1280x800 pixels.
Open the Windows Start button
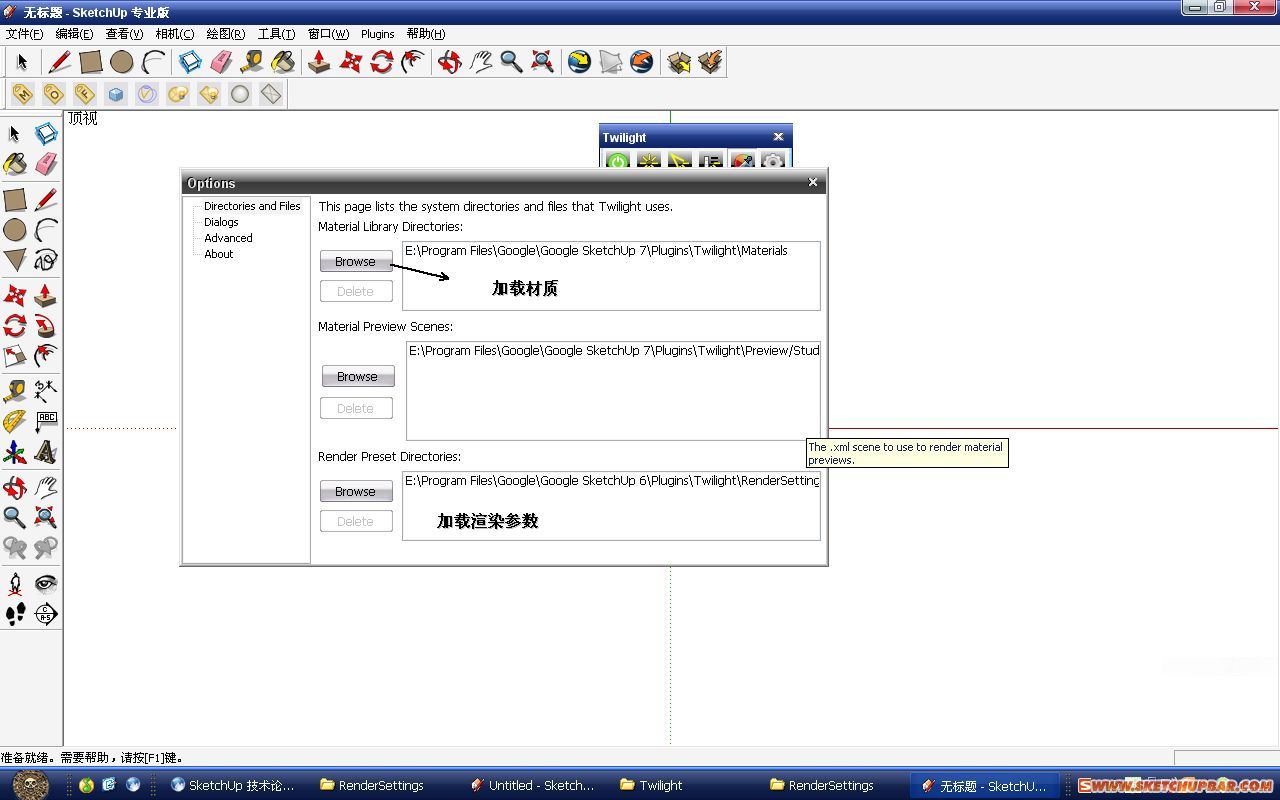click(x=31, y=785)
